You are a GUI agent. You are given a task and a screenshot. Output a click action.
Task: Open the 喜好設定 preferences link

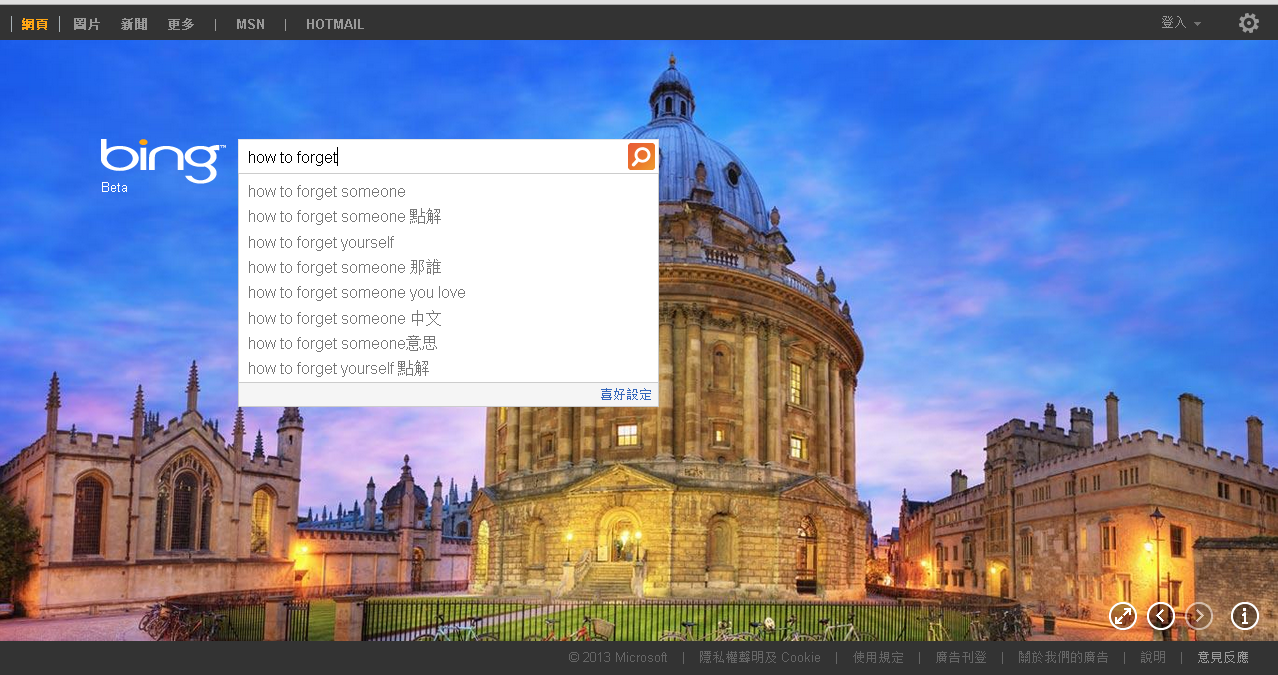(x=626, y=395)
